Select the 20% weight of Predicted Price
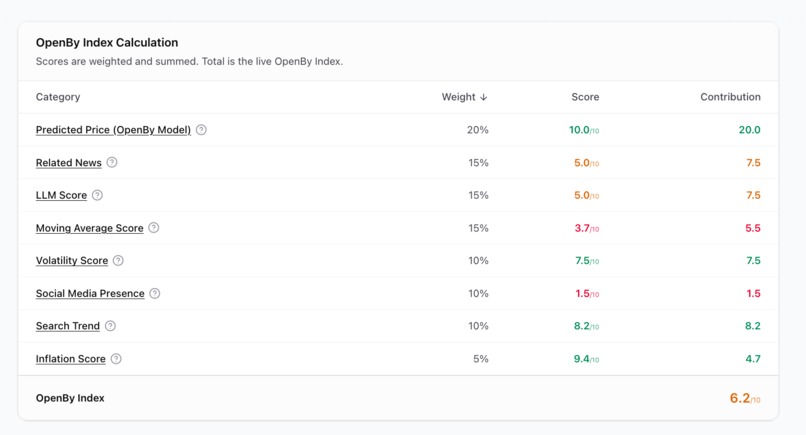Screen dimensions: 806x435 point(478,130)
